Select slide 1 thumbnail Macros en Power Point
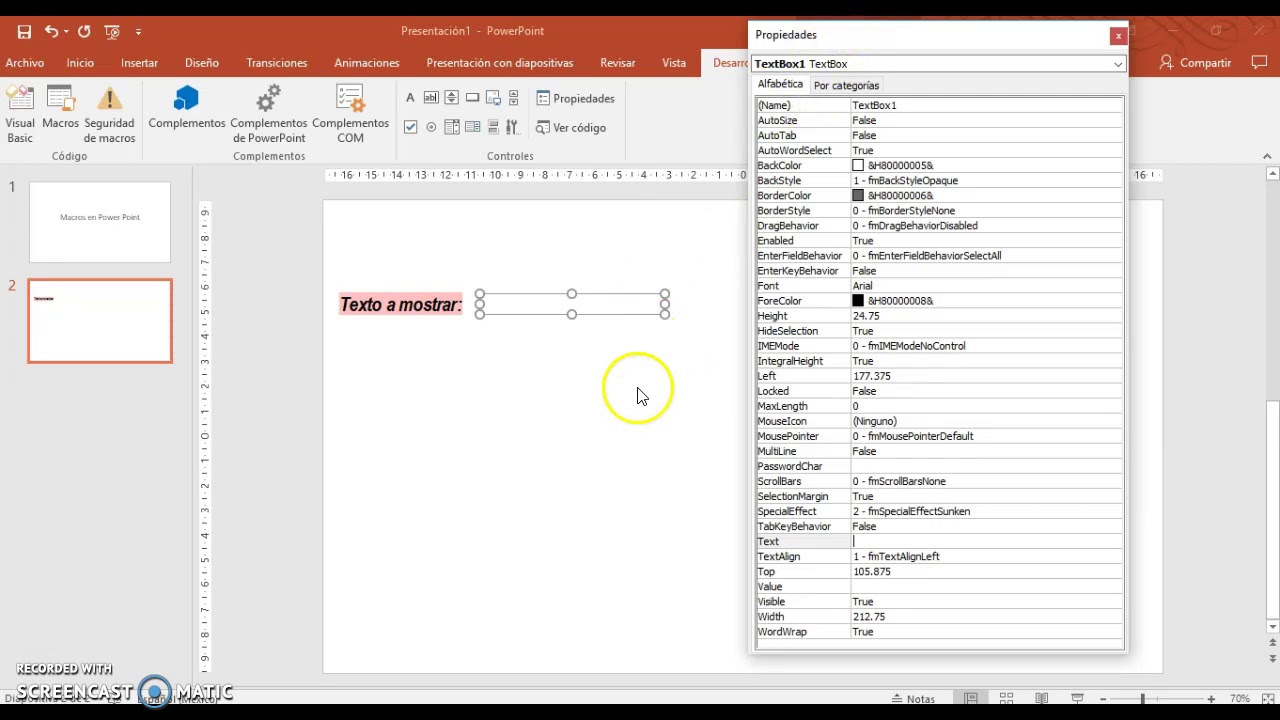 point(100,222)
